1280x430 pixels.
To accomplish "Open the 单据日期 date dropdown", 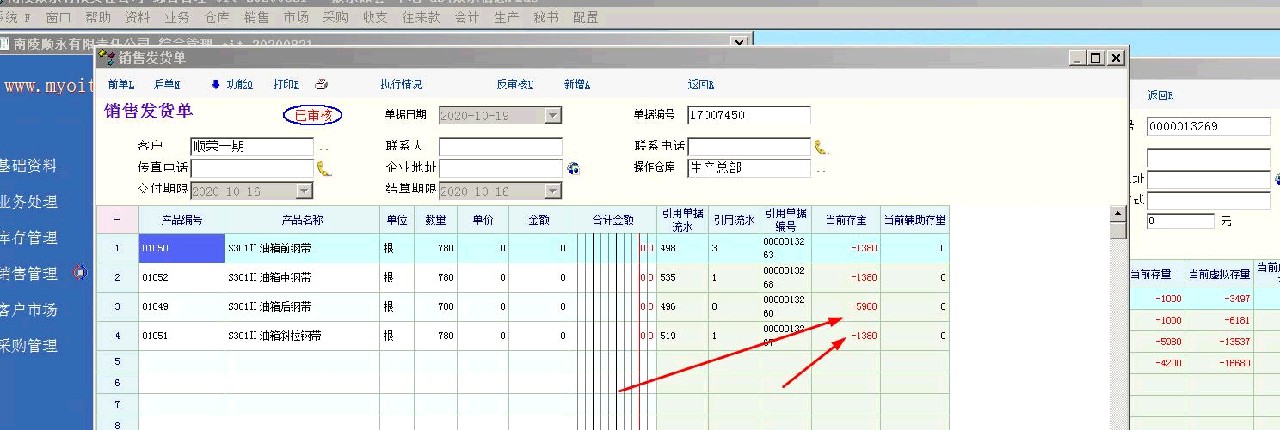I will tap(553, 116).
